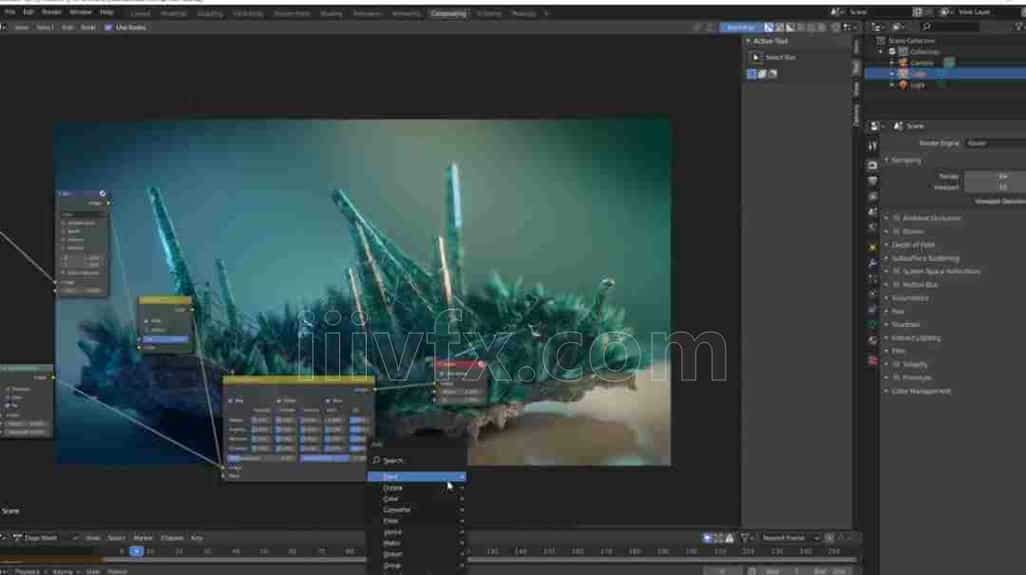The width and height of the screenshot is (1026, 575).
Task: Open the red Texture properties tab
Action: [872, 360]
